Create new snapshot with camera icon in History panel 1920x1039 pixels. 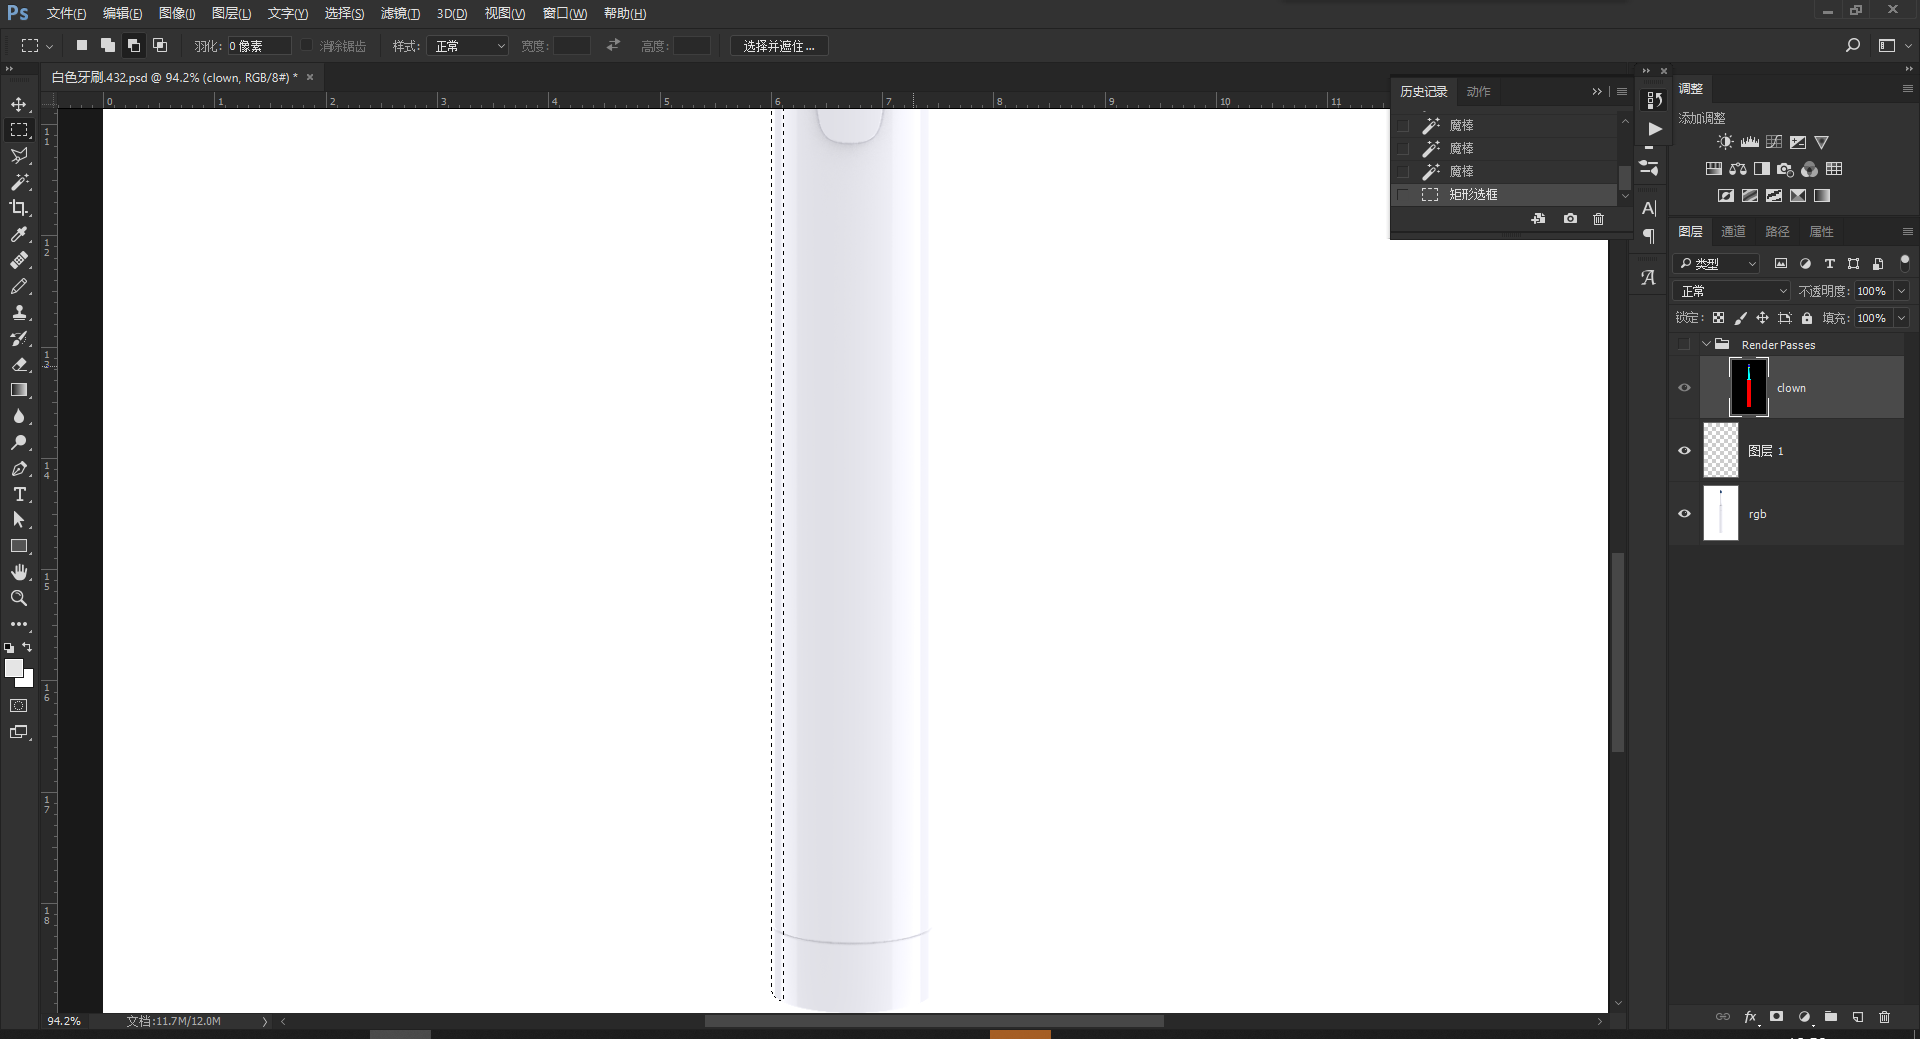[x=1568, y=219]
